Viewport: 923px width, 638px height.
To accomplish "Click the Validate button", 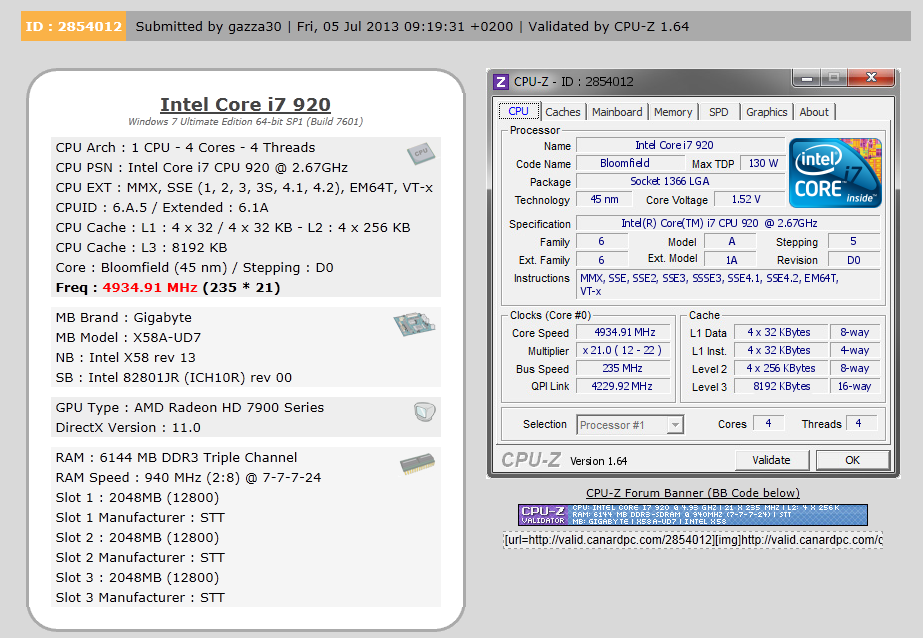I will pyautogui.click(x=772, y=460).
